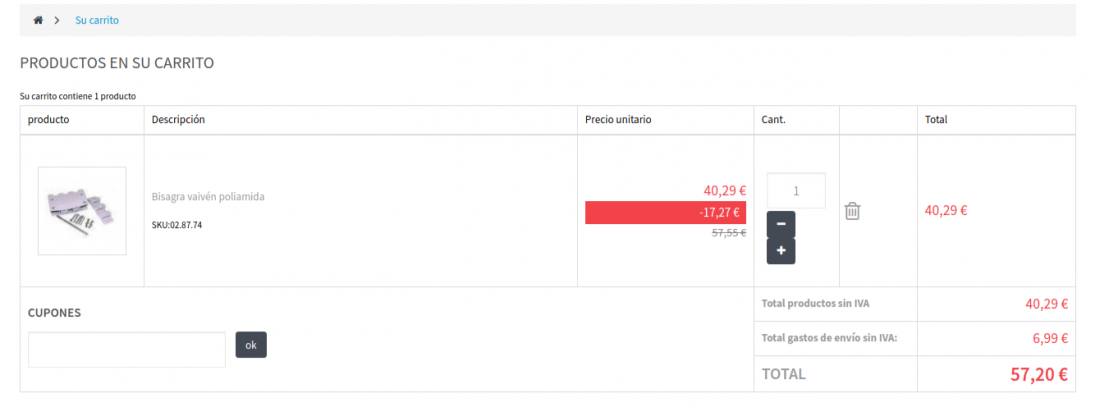Open the Bisagra vaivén poliamida product link
This screenshot has width=1100, height=407.
[208, 196]
